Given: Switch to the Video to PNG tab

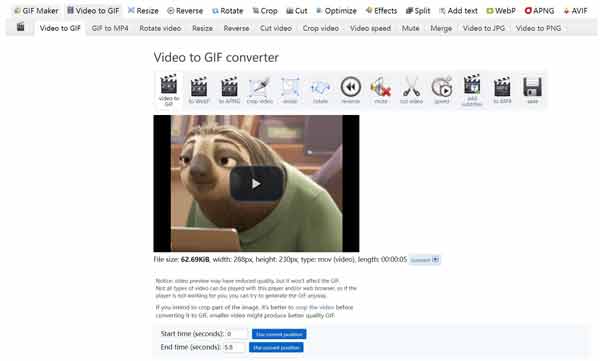Looking at the screenshot, I should point(538,28).
